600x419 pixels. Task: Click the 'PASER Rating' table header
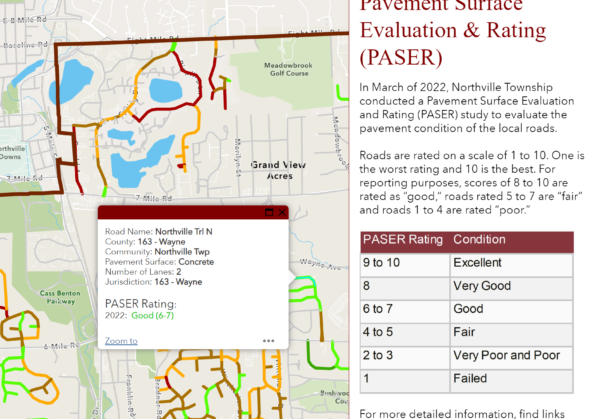click(x=403, y=240)
